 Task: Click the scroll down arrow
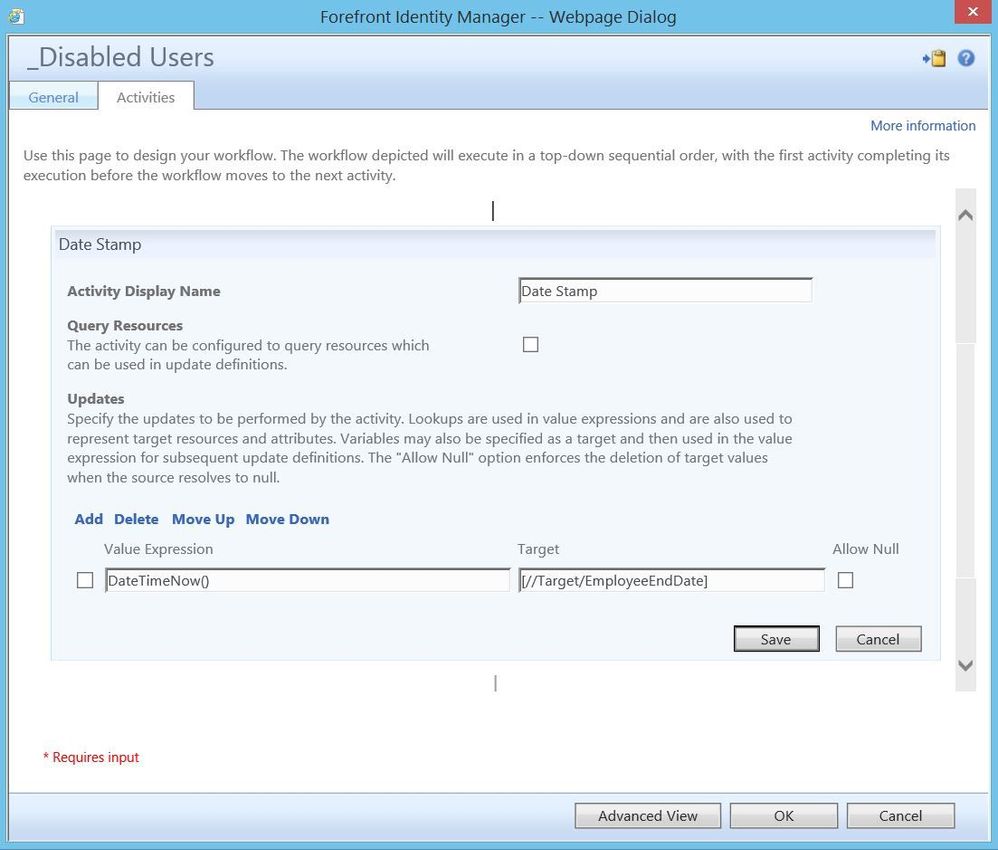(966, 665)
